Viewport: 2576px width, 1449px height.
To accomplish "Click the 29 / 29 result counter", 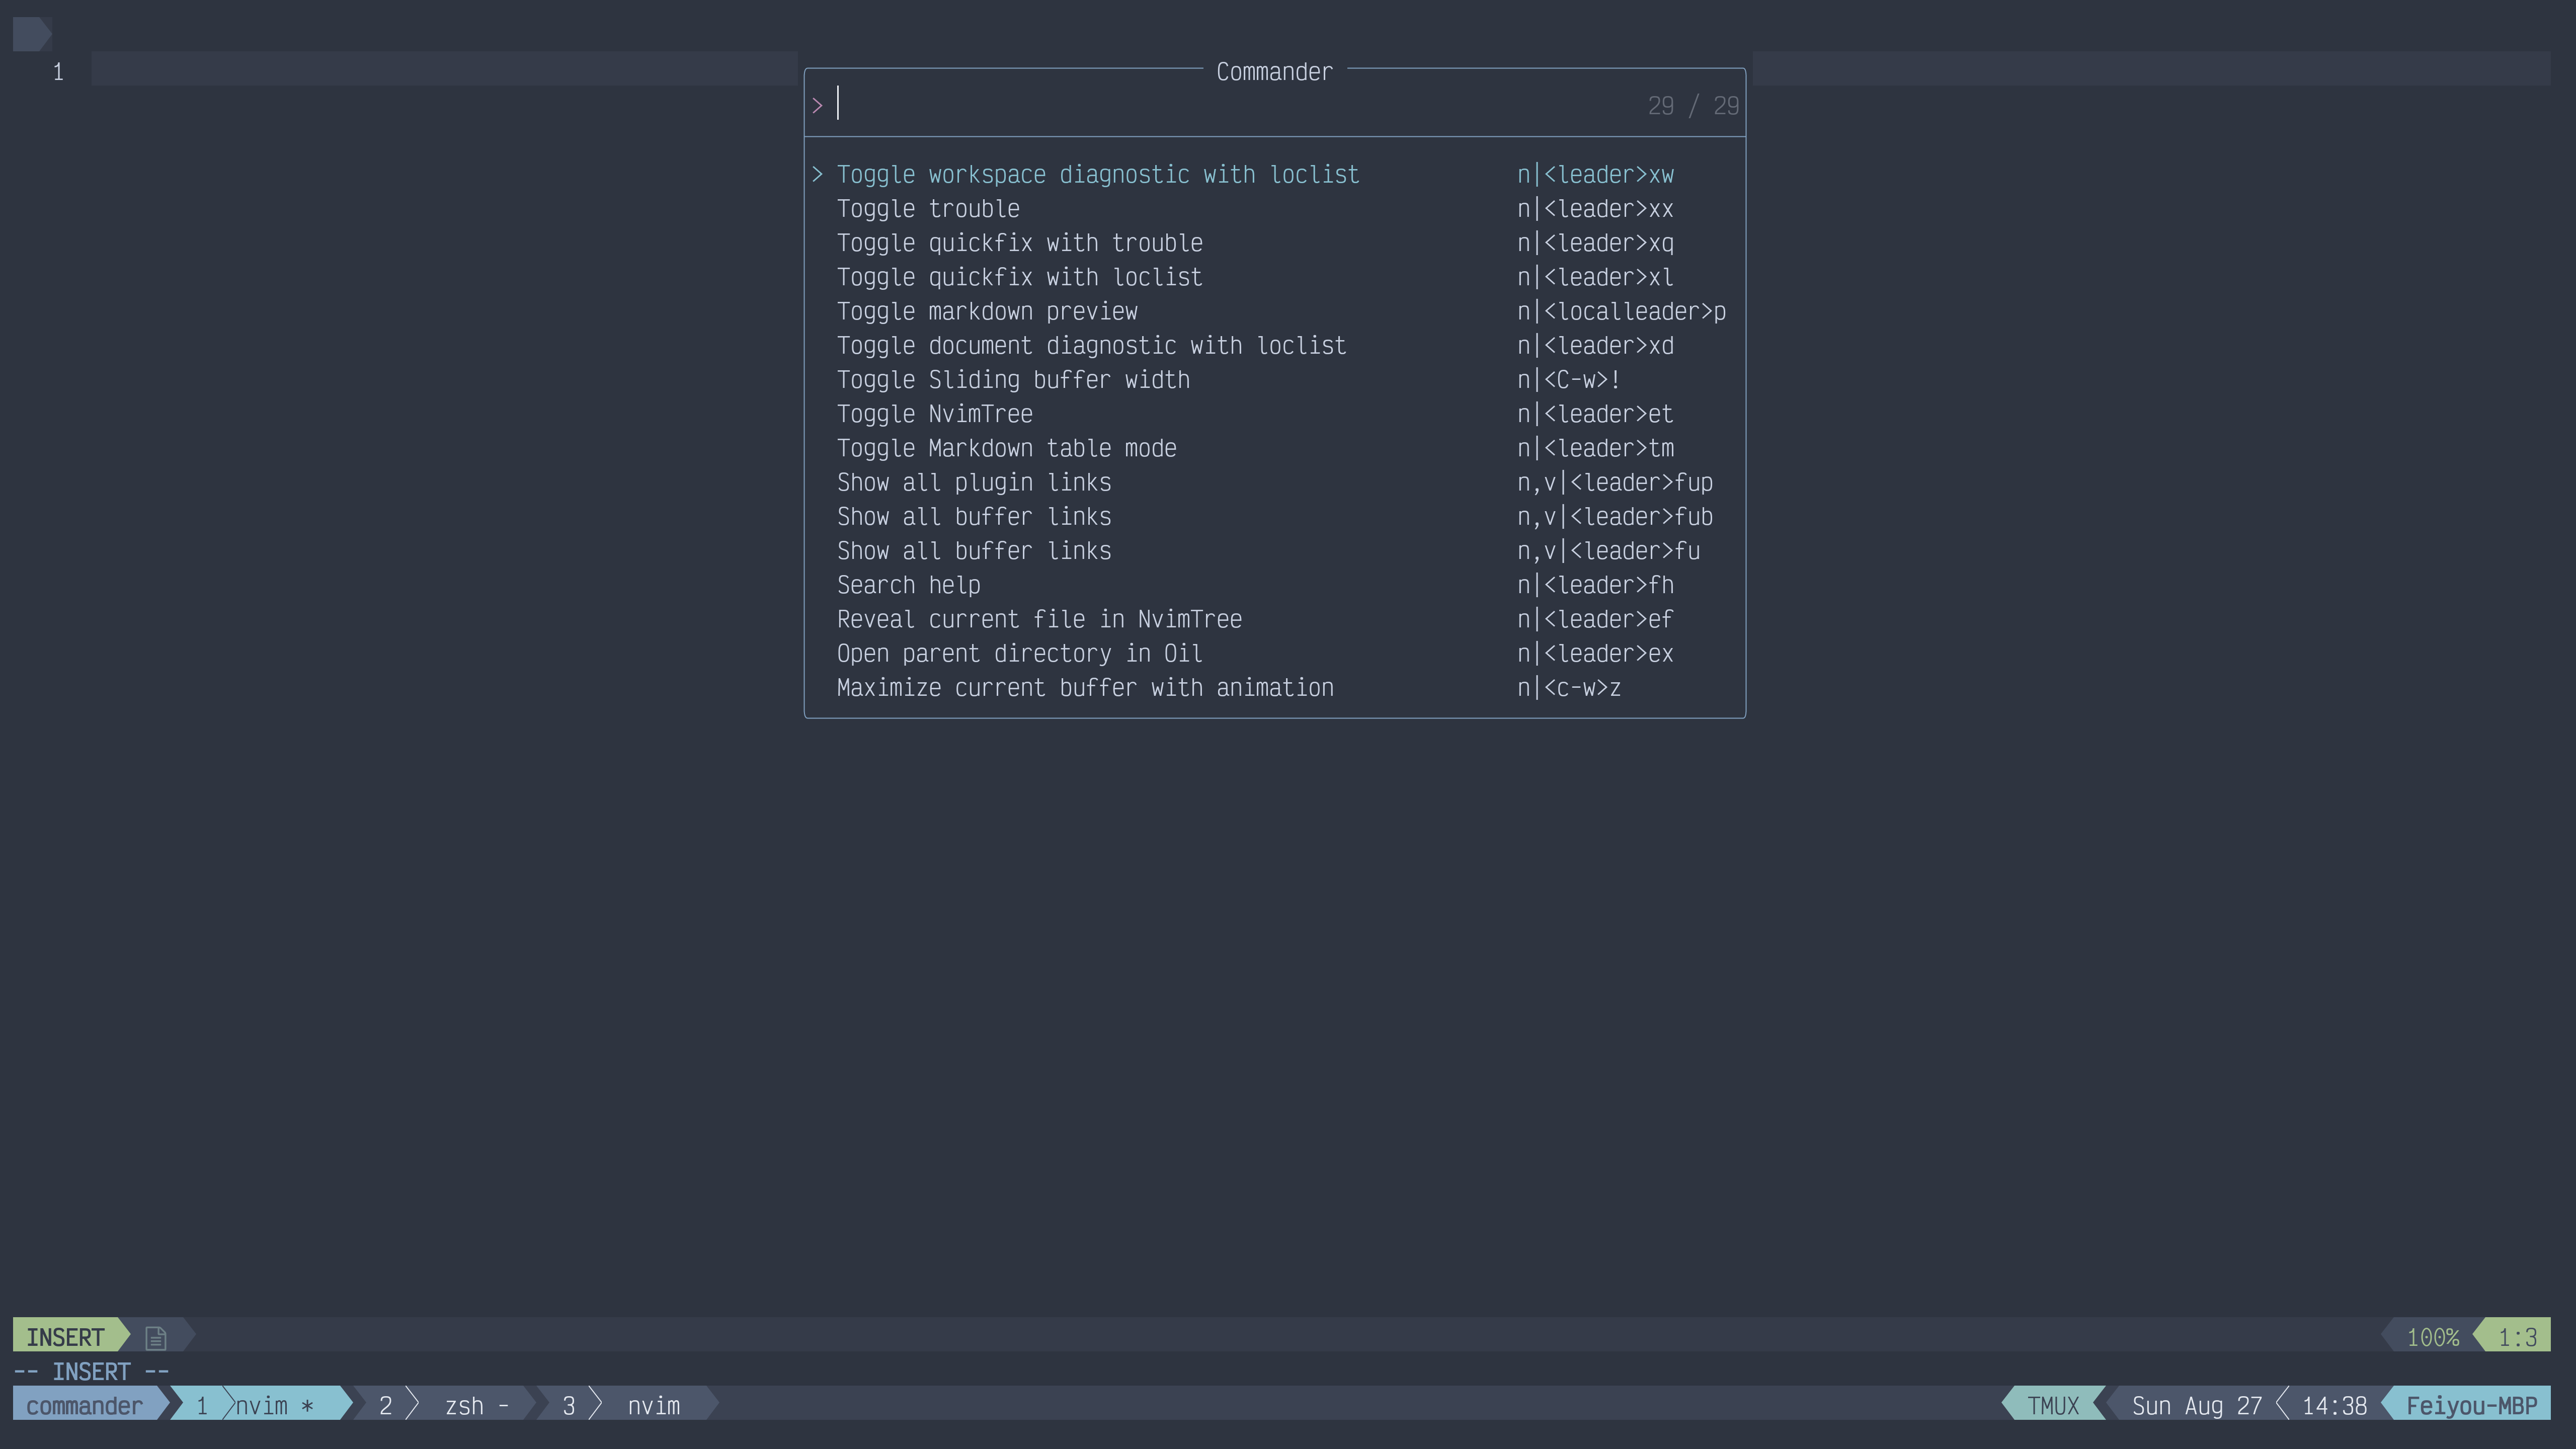I will 1693,106.
